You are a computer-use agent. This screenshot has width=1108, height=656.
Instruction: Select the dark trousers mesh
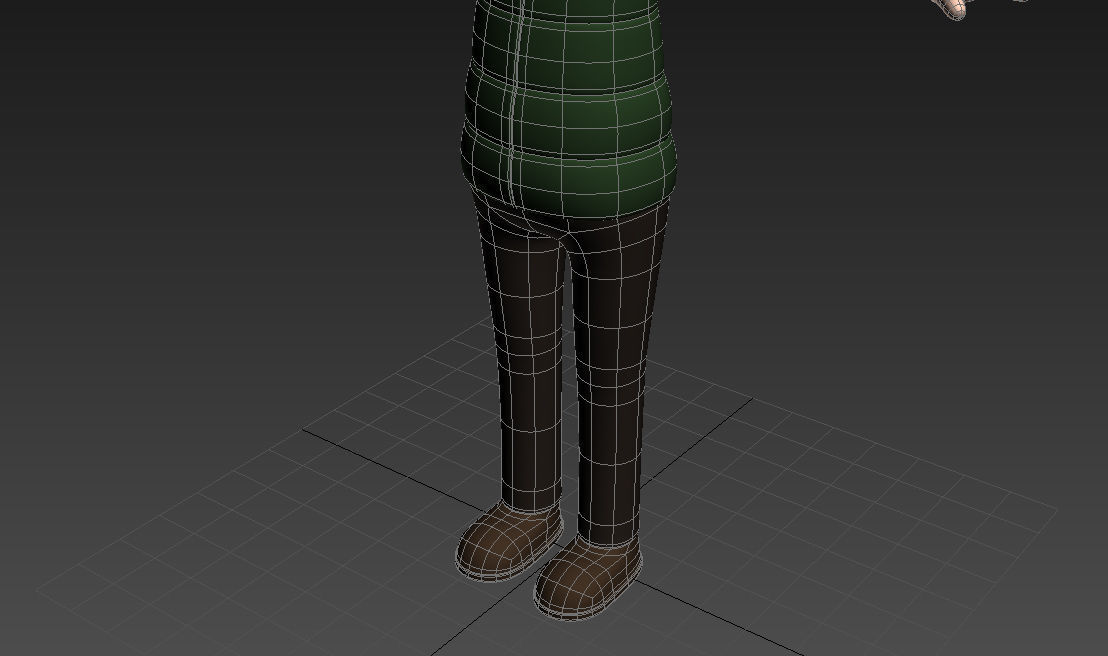pyautogui.click(x=570, y=368)
